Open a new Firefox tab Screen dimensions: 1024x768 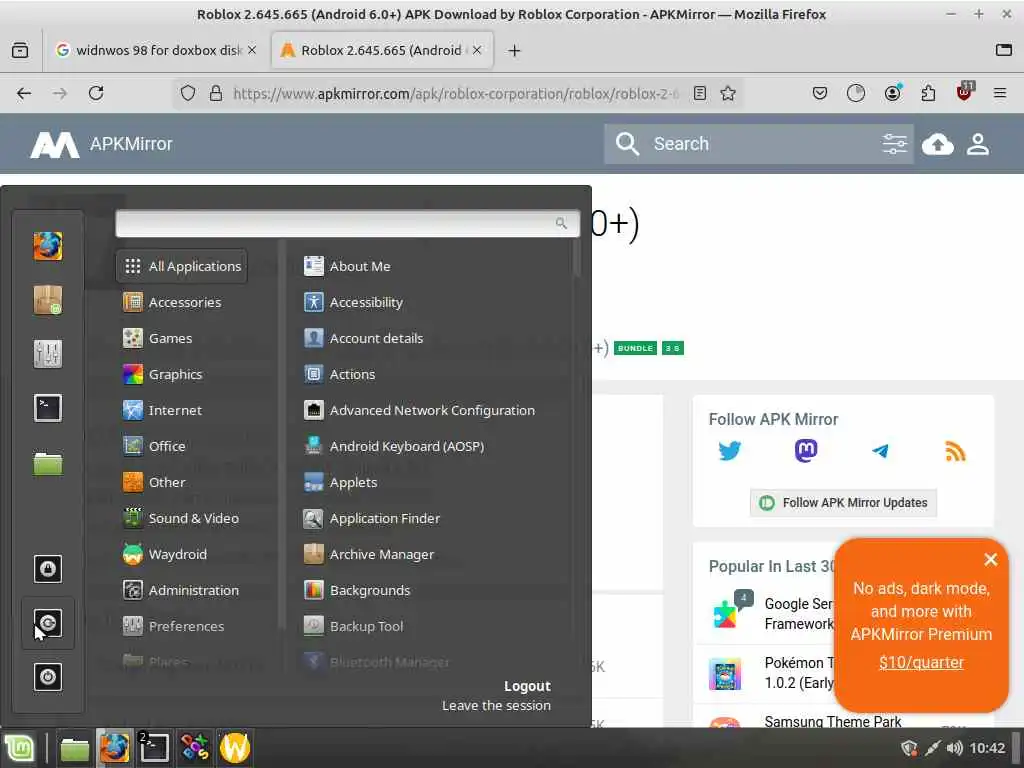click(x=515, y=50)
